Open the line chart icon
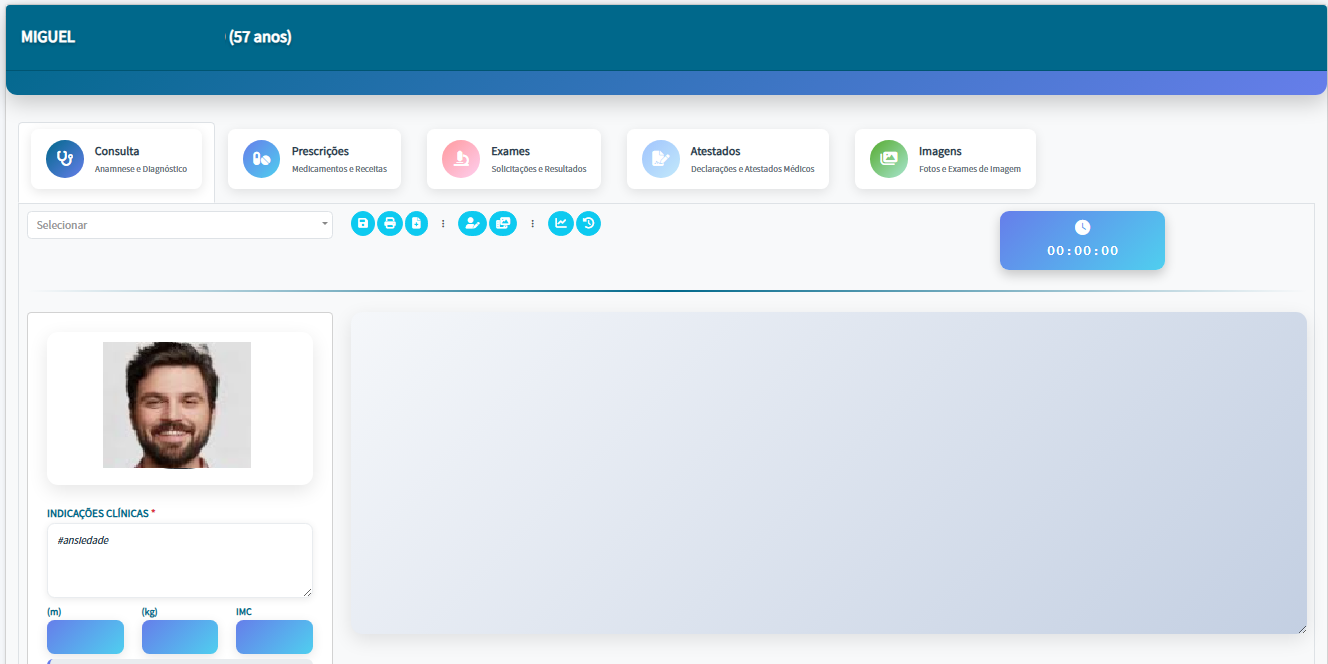This screenshot has width=1328, height=664. pyautogui.click(x=561, y=224)
